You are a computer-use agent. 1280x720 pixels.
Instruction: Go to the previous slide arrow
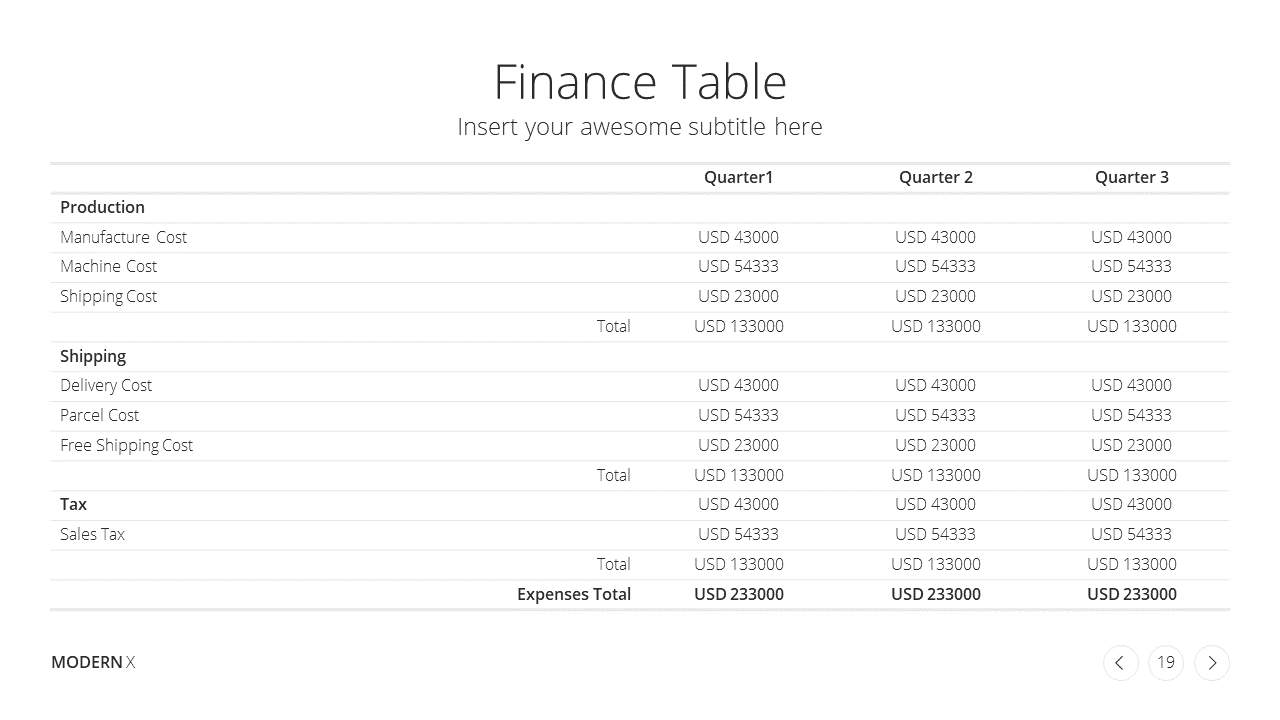point(1120,663)
